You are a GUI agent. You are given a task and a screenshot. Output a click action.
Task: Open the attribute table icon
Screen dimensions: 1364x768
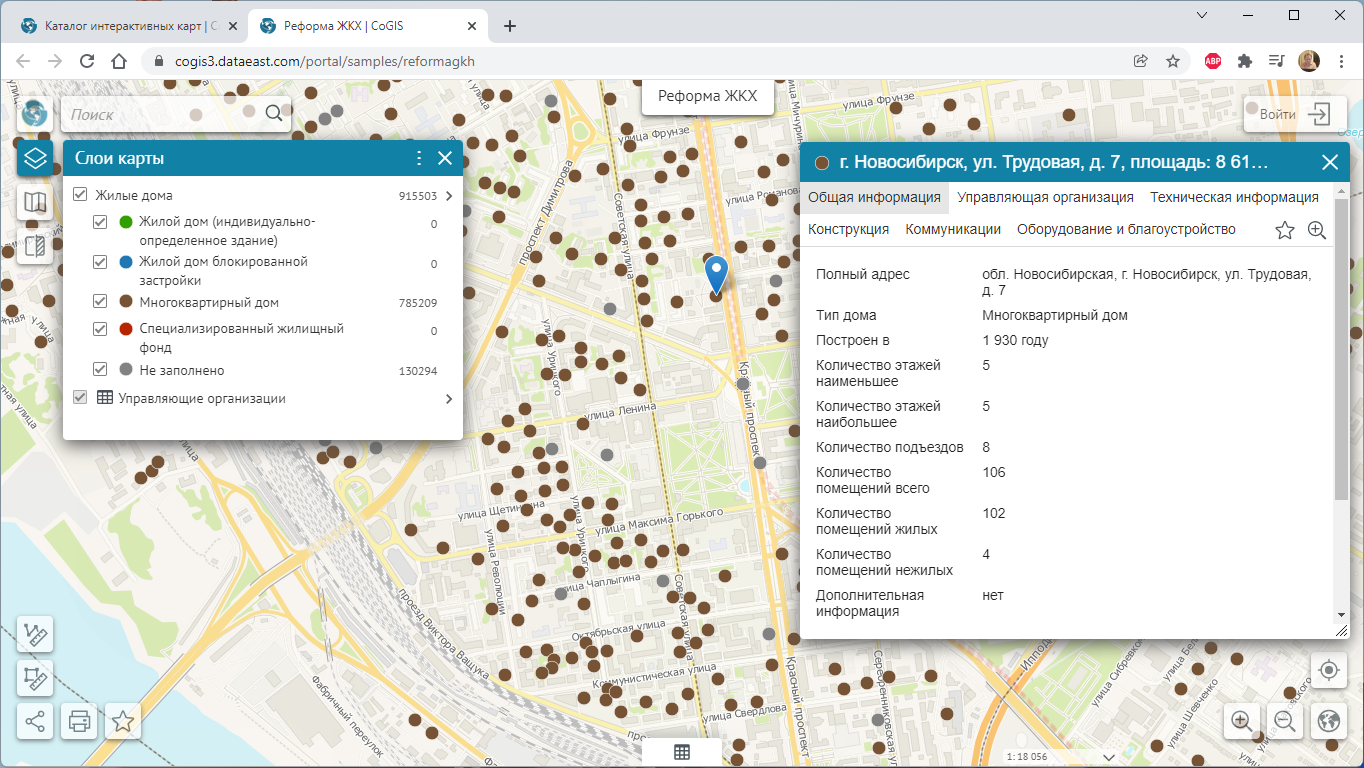coord(682,753)
